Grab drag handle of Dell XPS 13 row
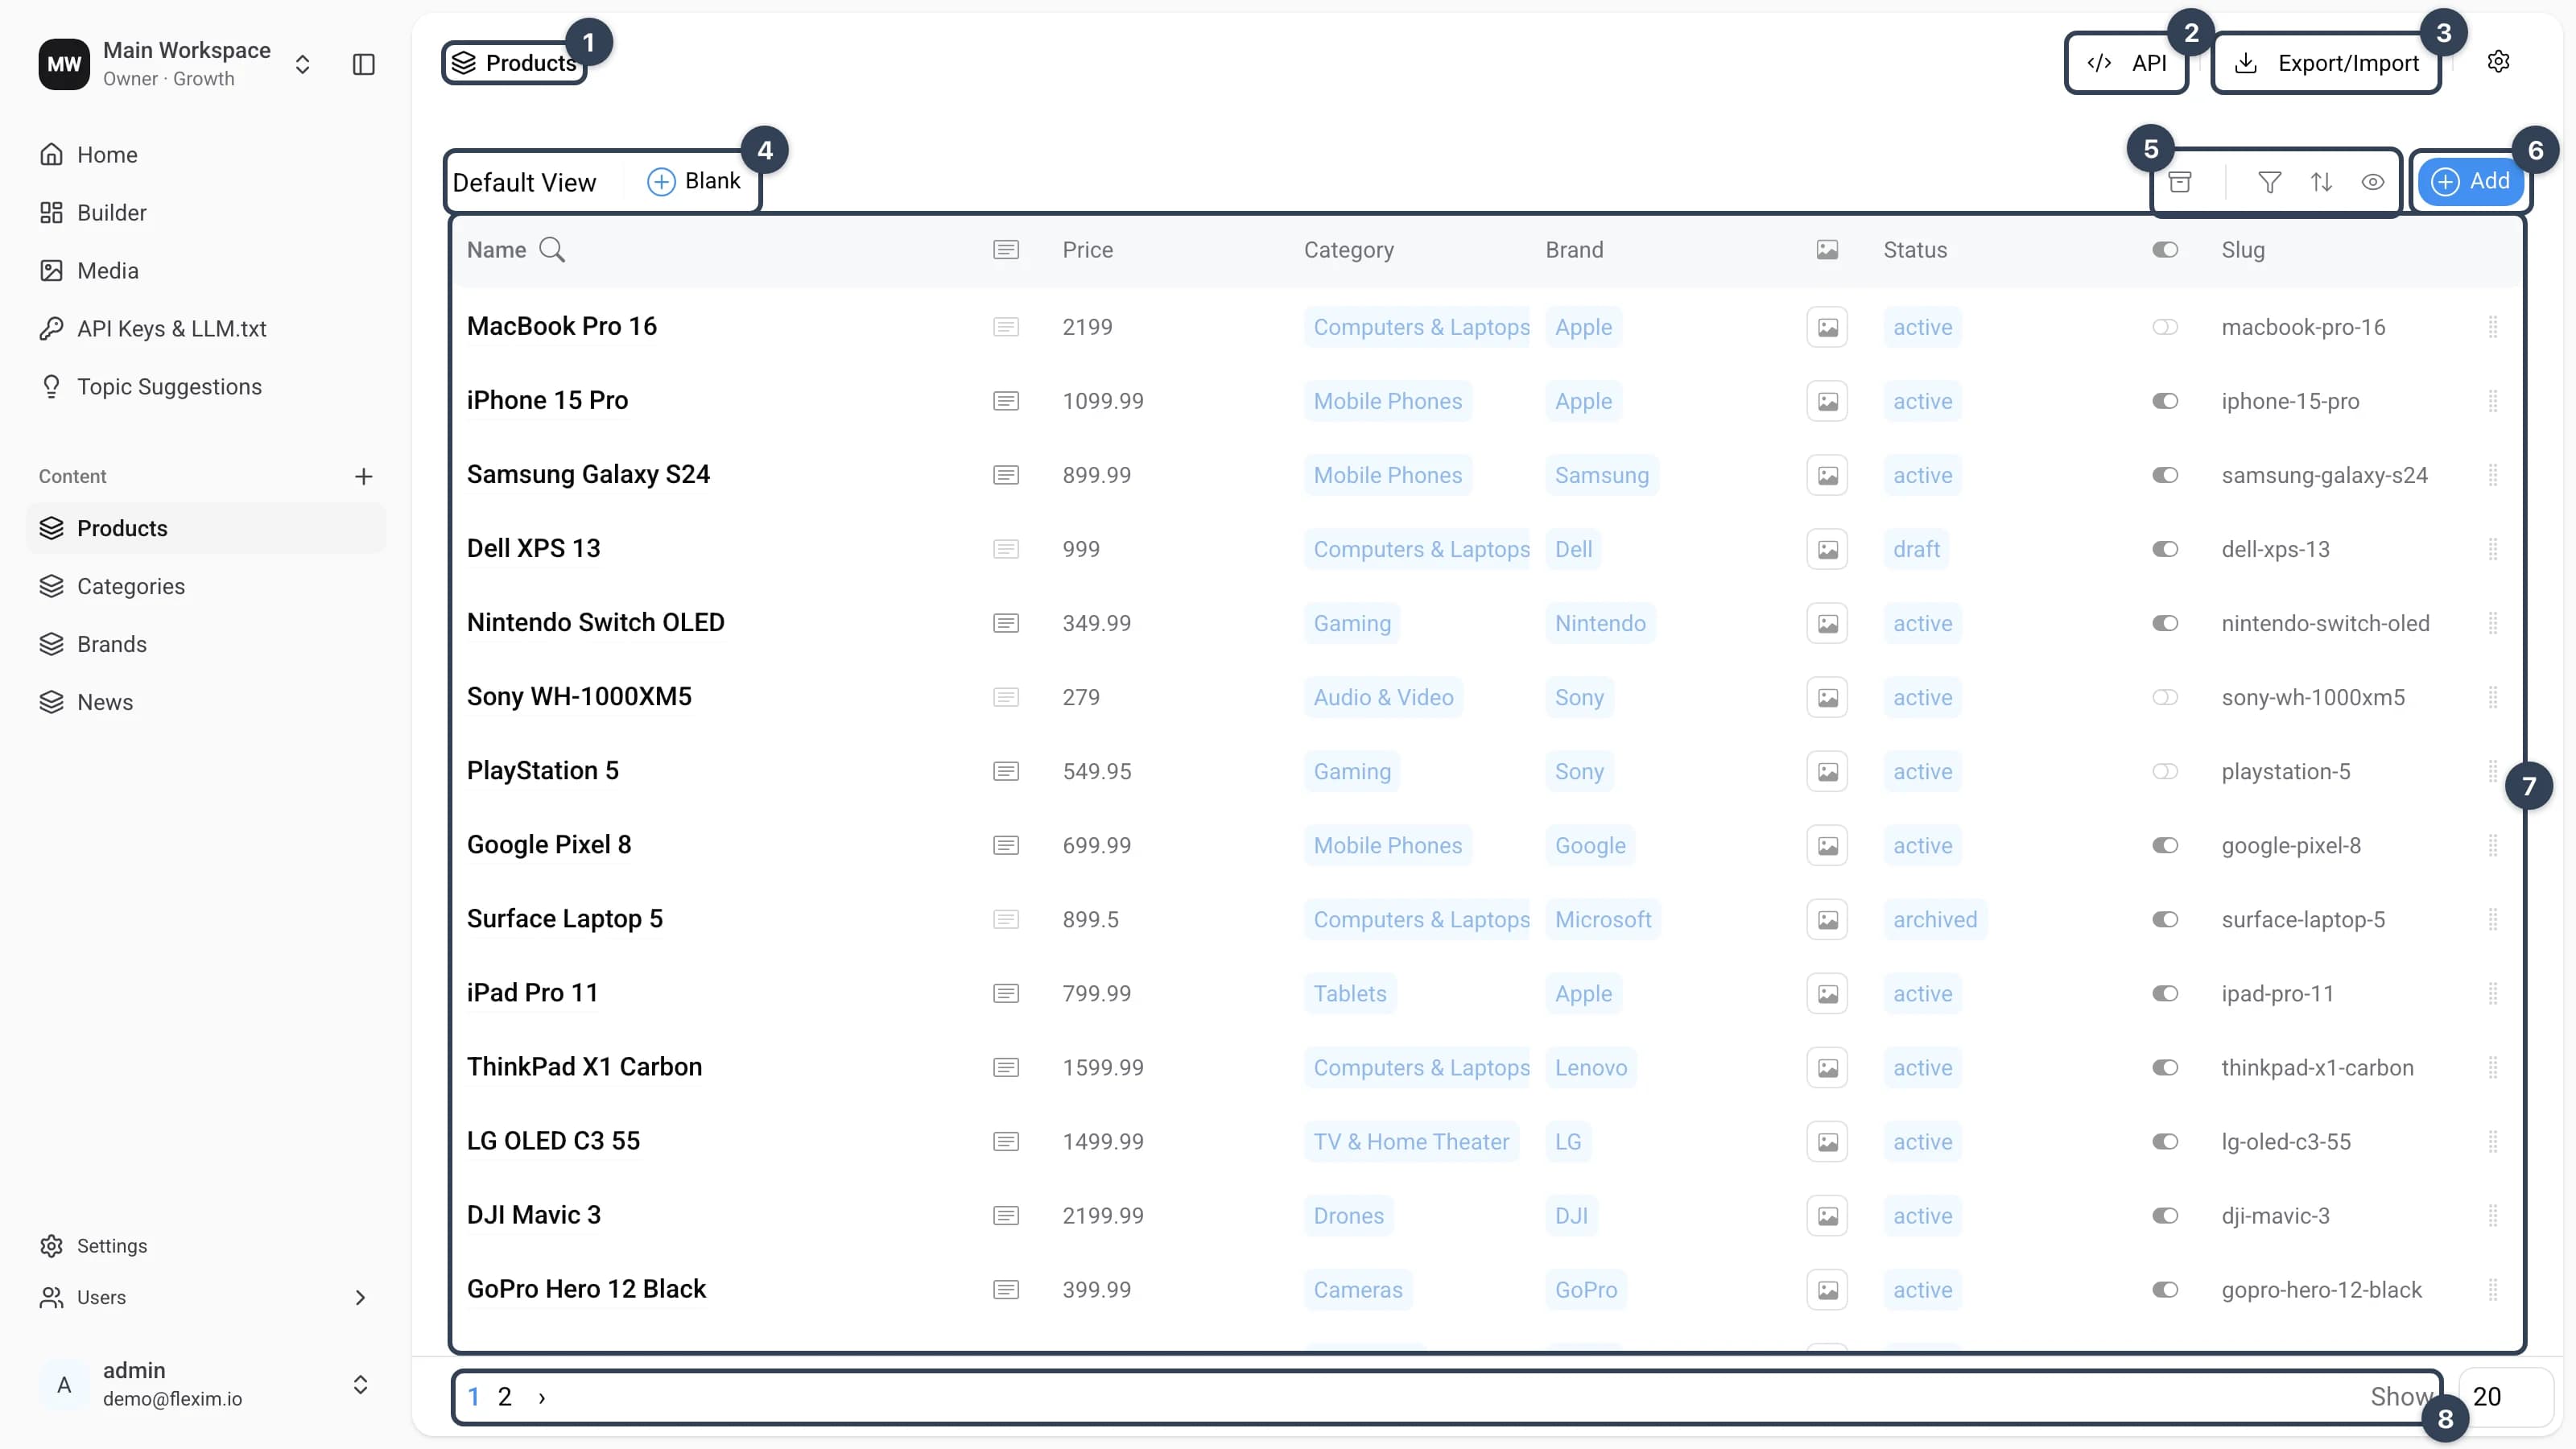 tap(2493, 549)
